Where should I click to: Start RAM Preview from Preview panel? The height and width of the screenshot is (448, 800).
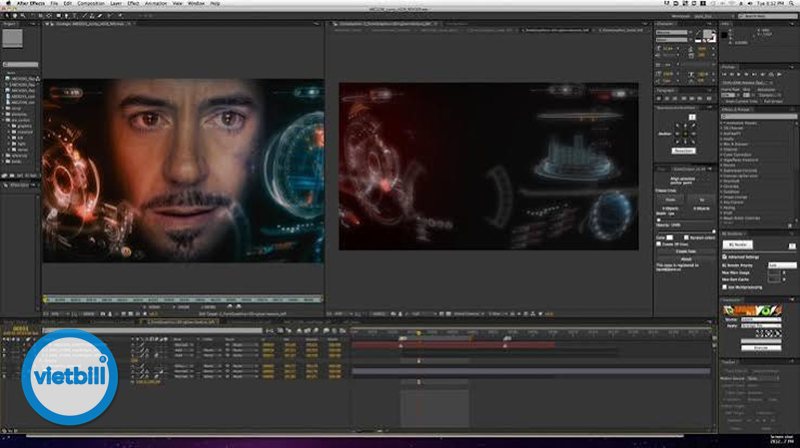pyautogui.click(x=779, y=74)
